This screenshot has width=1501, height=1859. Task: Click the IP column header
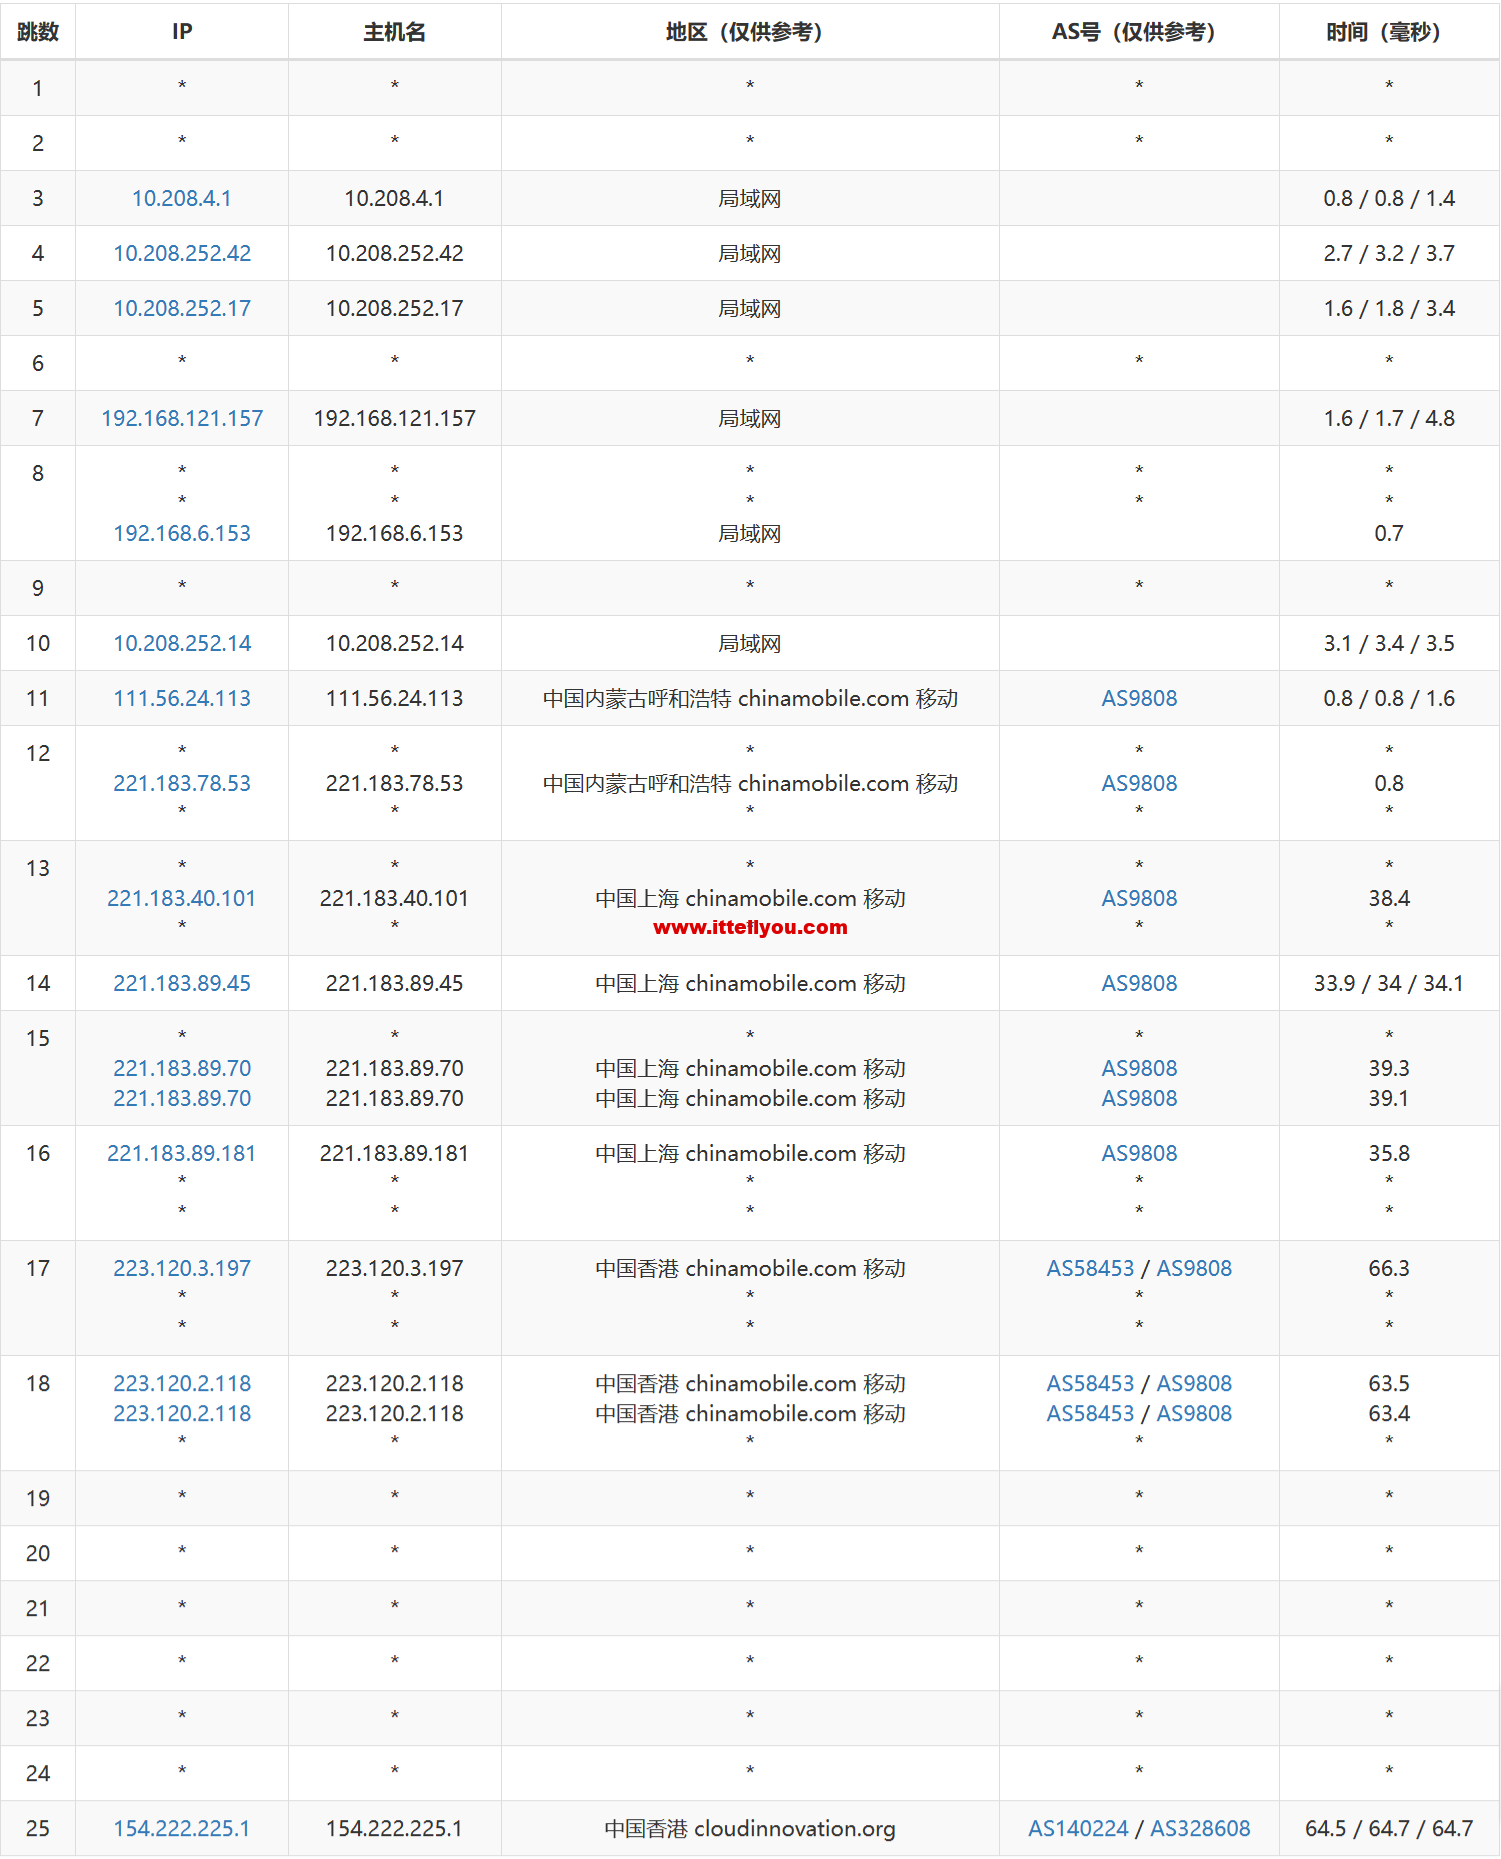[182, 32]
